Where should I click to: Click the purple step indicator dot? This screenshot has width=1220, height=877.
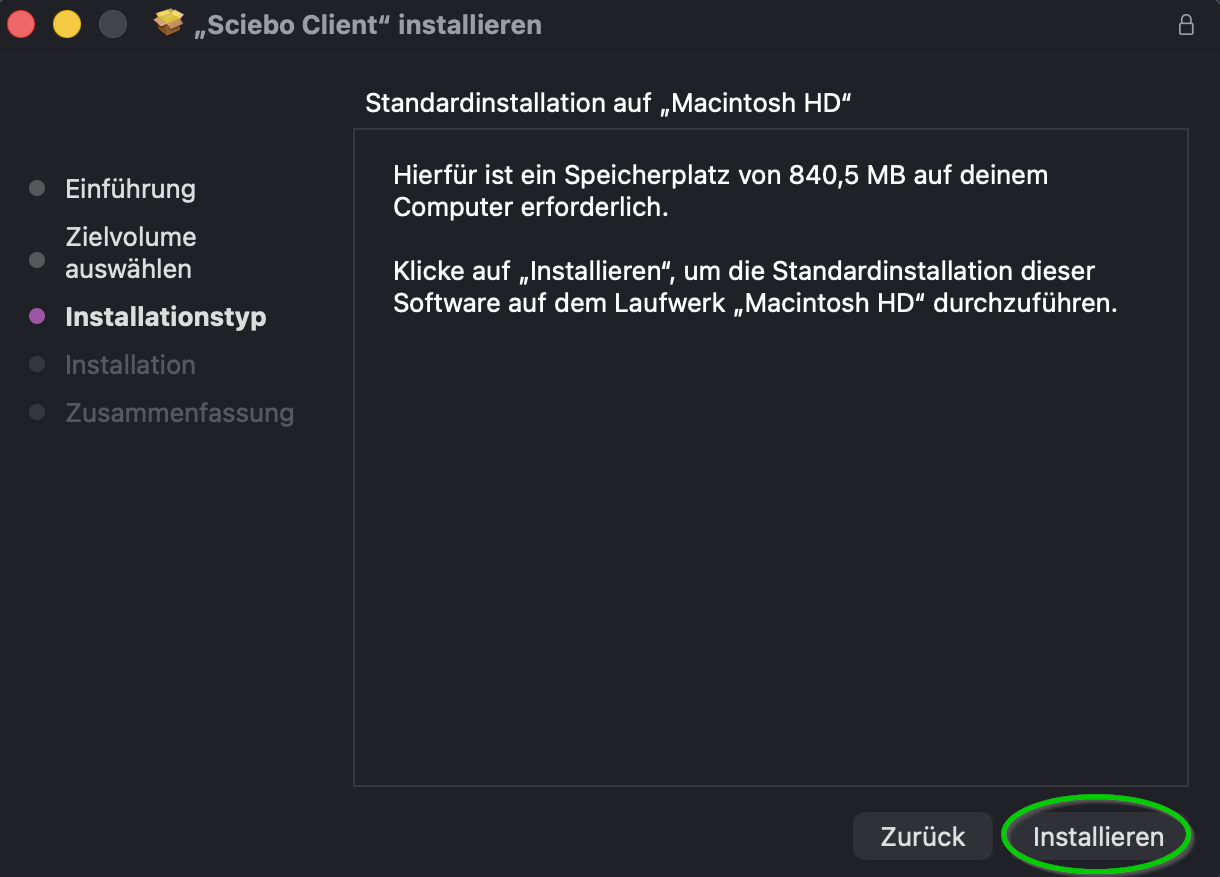(38, 317)
